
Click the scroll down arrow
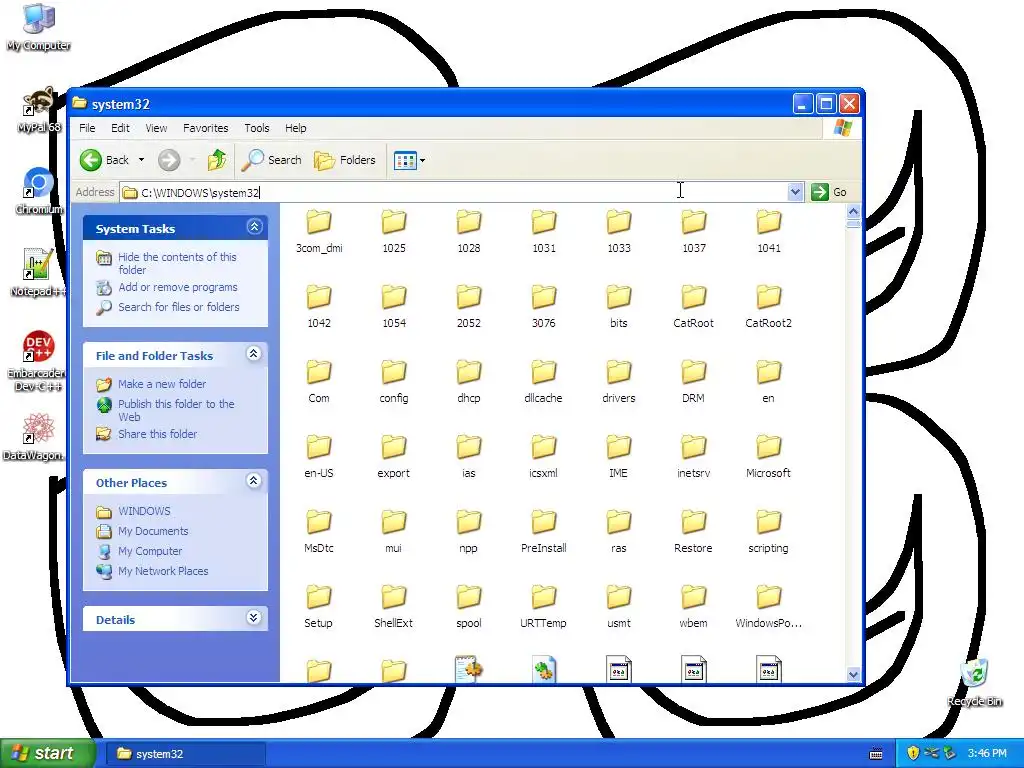(853, 674)
